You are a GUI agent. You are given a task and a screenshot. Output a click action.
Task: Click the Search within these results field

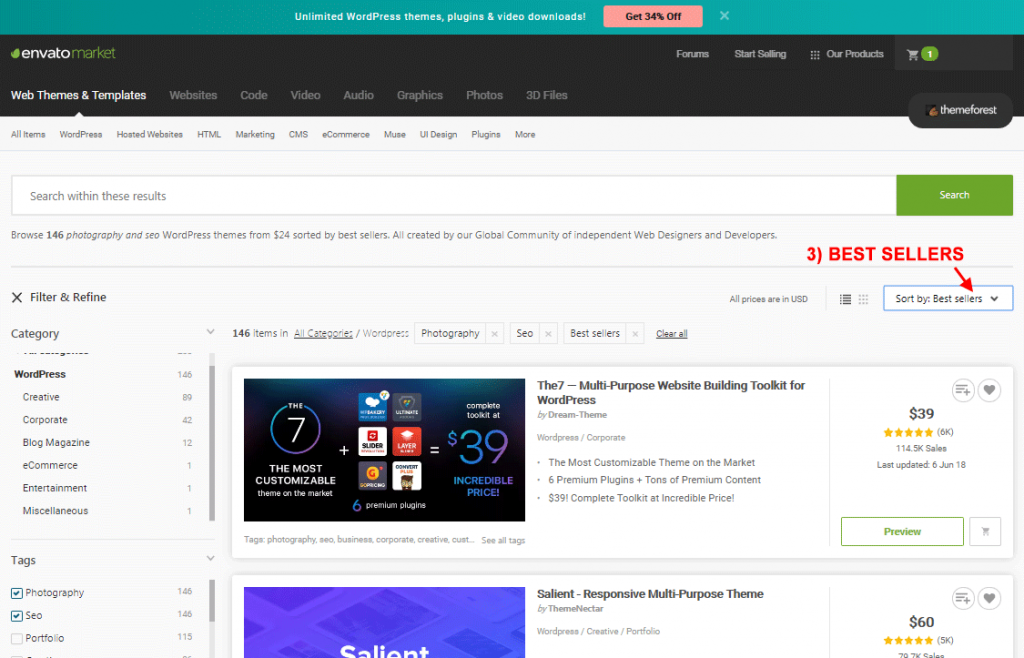coord(454,195)
